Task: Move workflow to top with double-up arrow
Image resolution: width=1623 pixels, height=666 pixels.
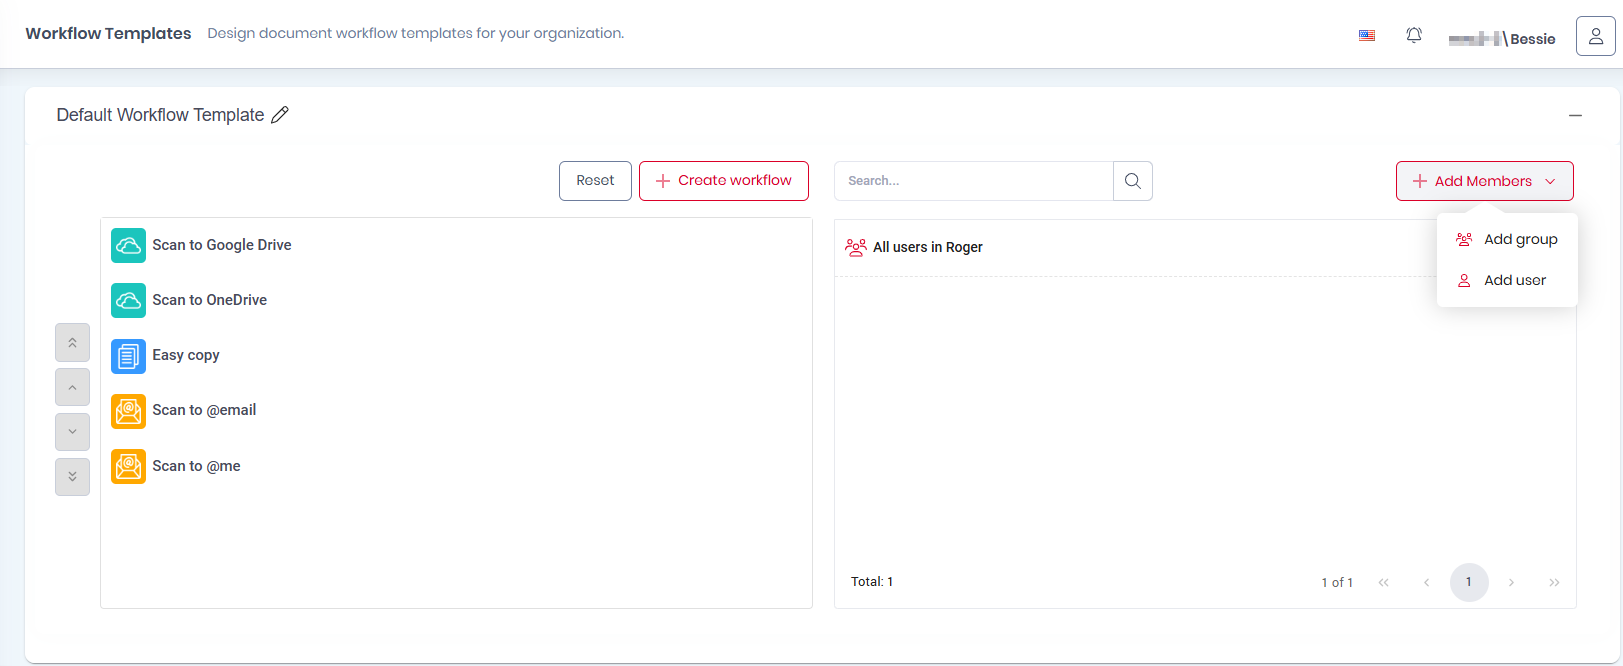Action: point(72,342)
